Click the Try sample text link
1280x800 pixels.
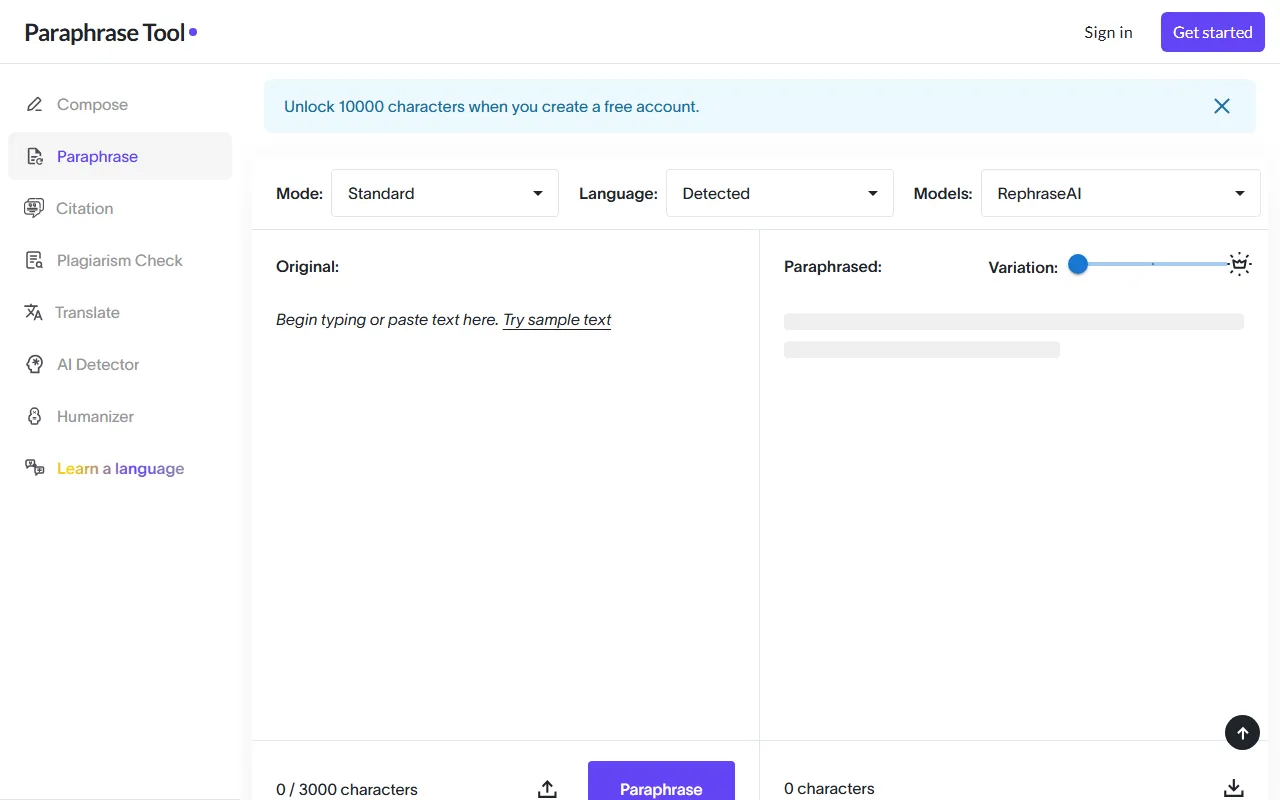[x=556, y=319]
